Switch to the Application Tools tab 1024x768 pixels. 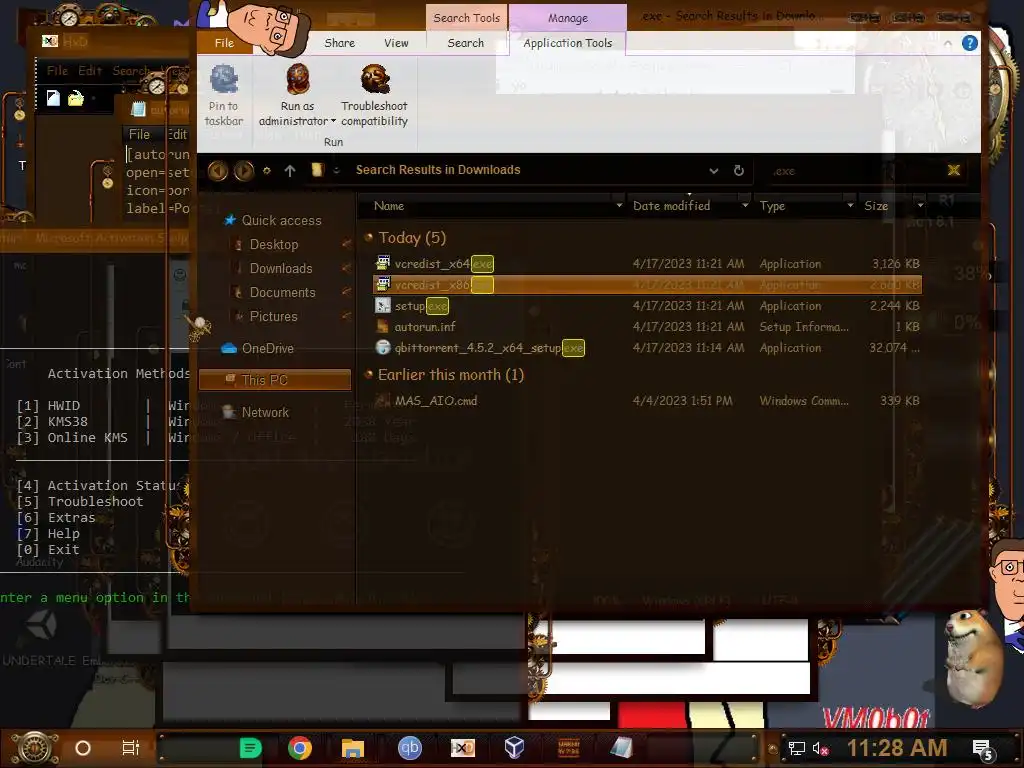pos(568,42)
